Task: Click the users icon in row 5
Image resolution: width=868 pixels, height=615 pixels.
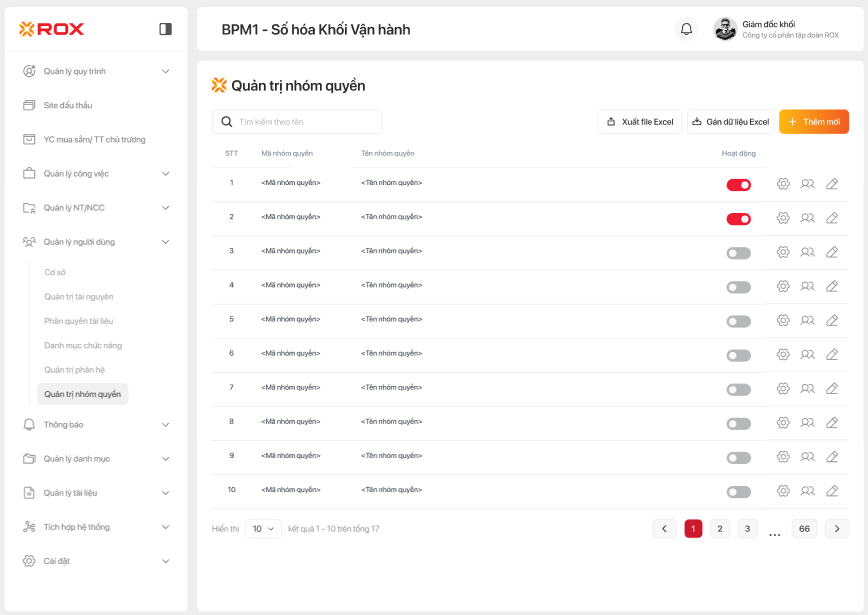Action: 807,320
